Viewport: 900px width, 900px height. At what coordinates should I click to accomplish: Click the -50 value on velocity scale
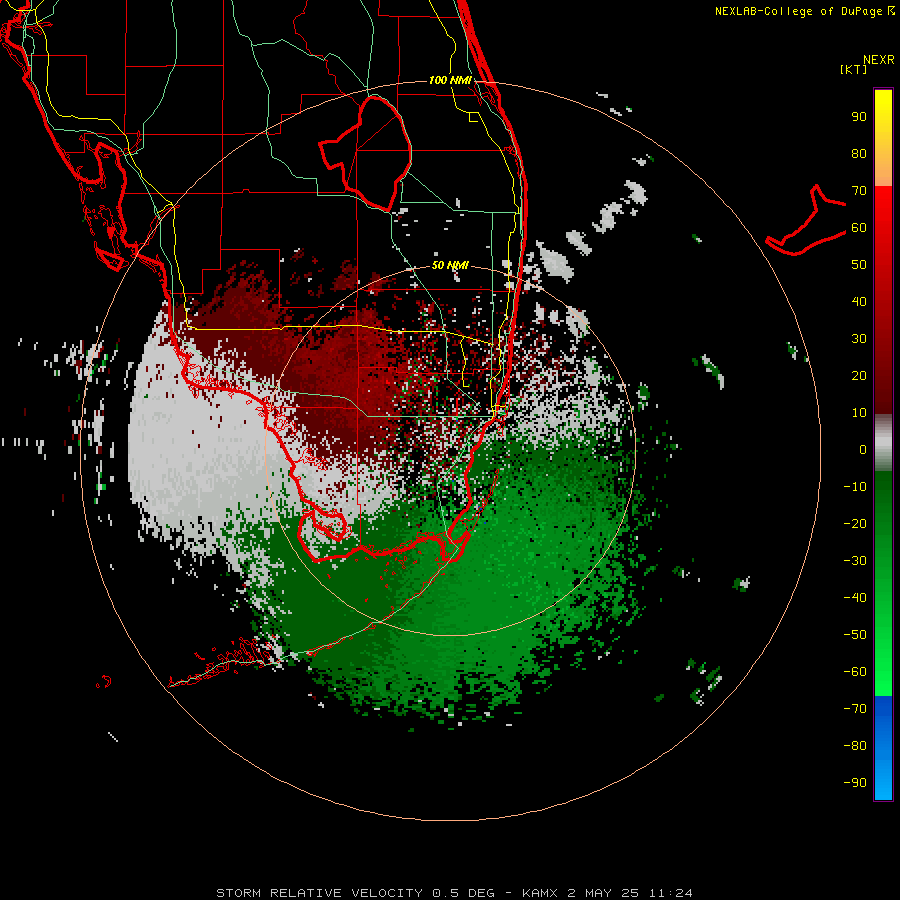(855, 635)
